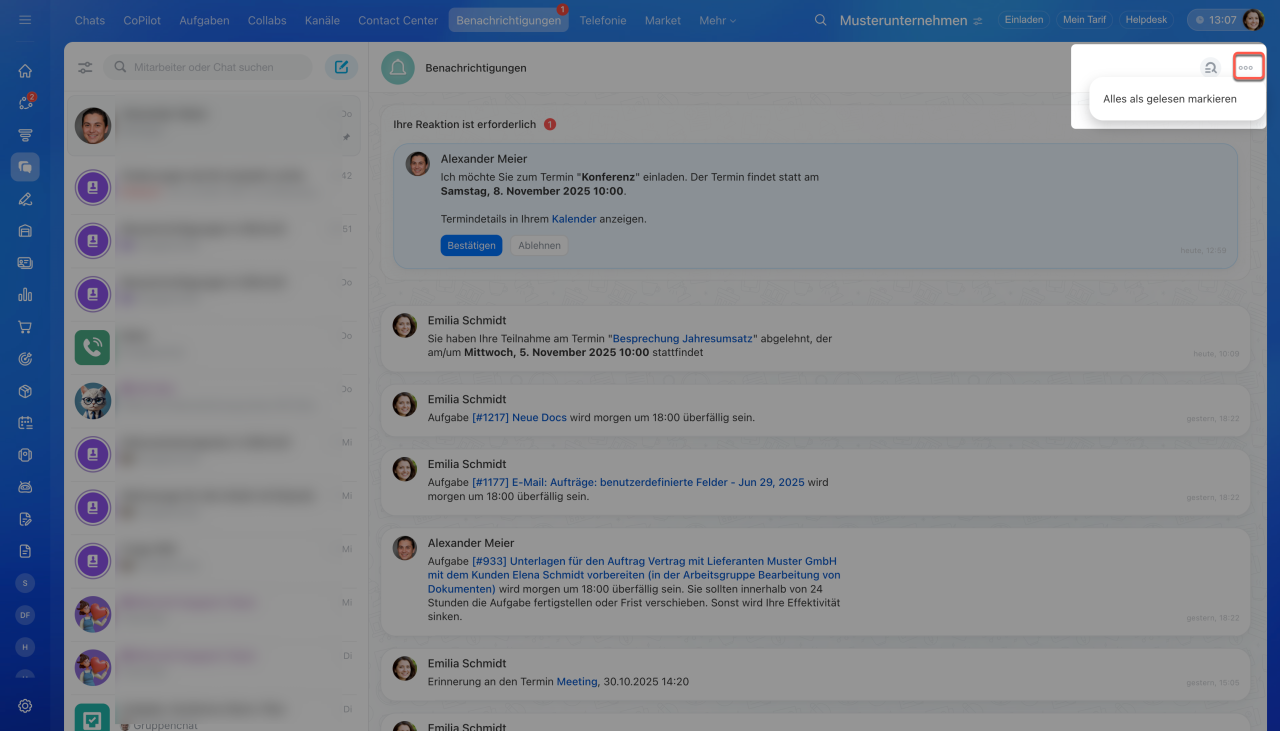This screenshot has height=731, width=1280.
Task: Click the bell icon beside Benachrichtigungen heading
Action: pyautogui.click(x=398, y=68)
